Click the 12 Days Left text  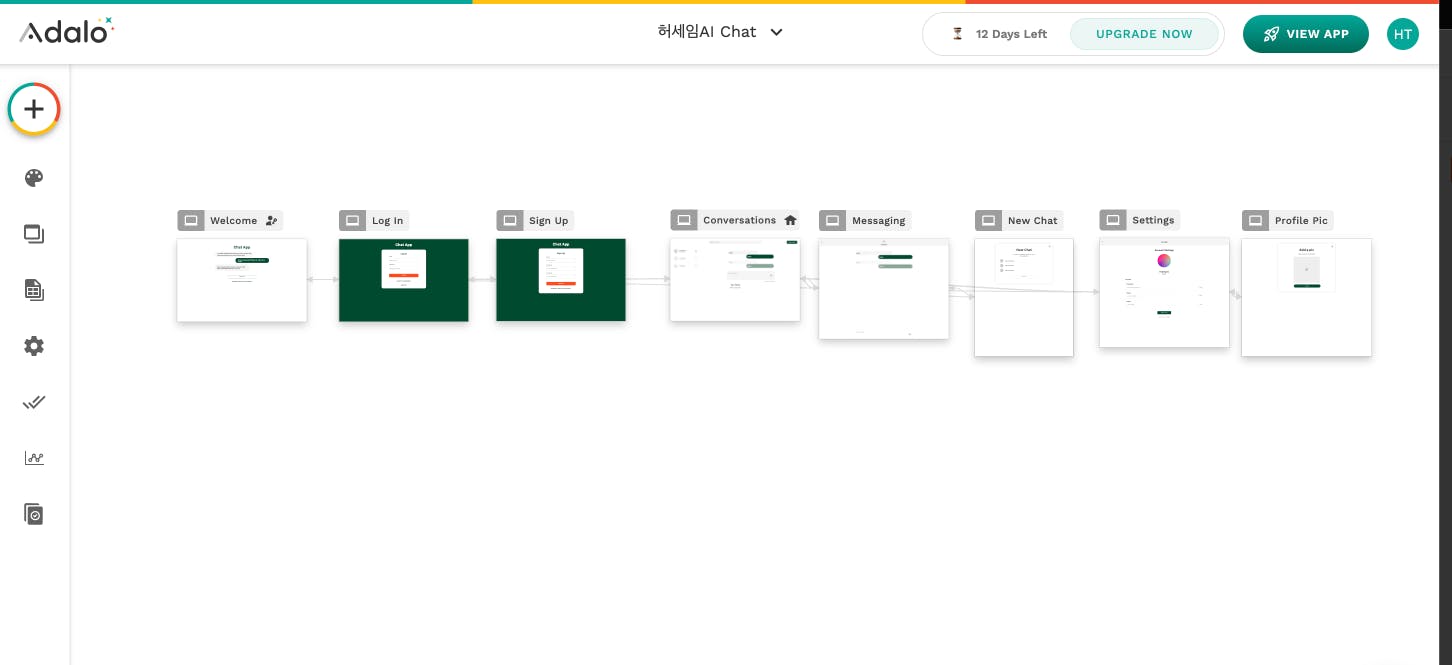(x=1011, y=34)
